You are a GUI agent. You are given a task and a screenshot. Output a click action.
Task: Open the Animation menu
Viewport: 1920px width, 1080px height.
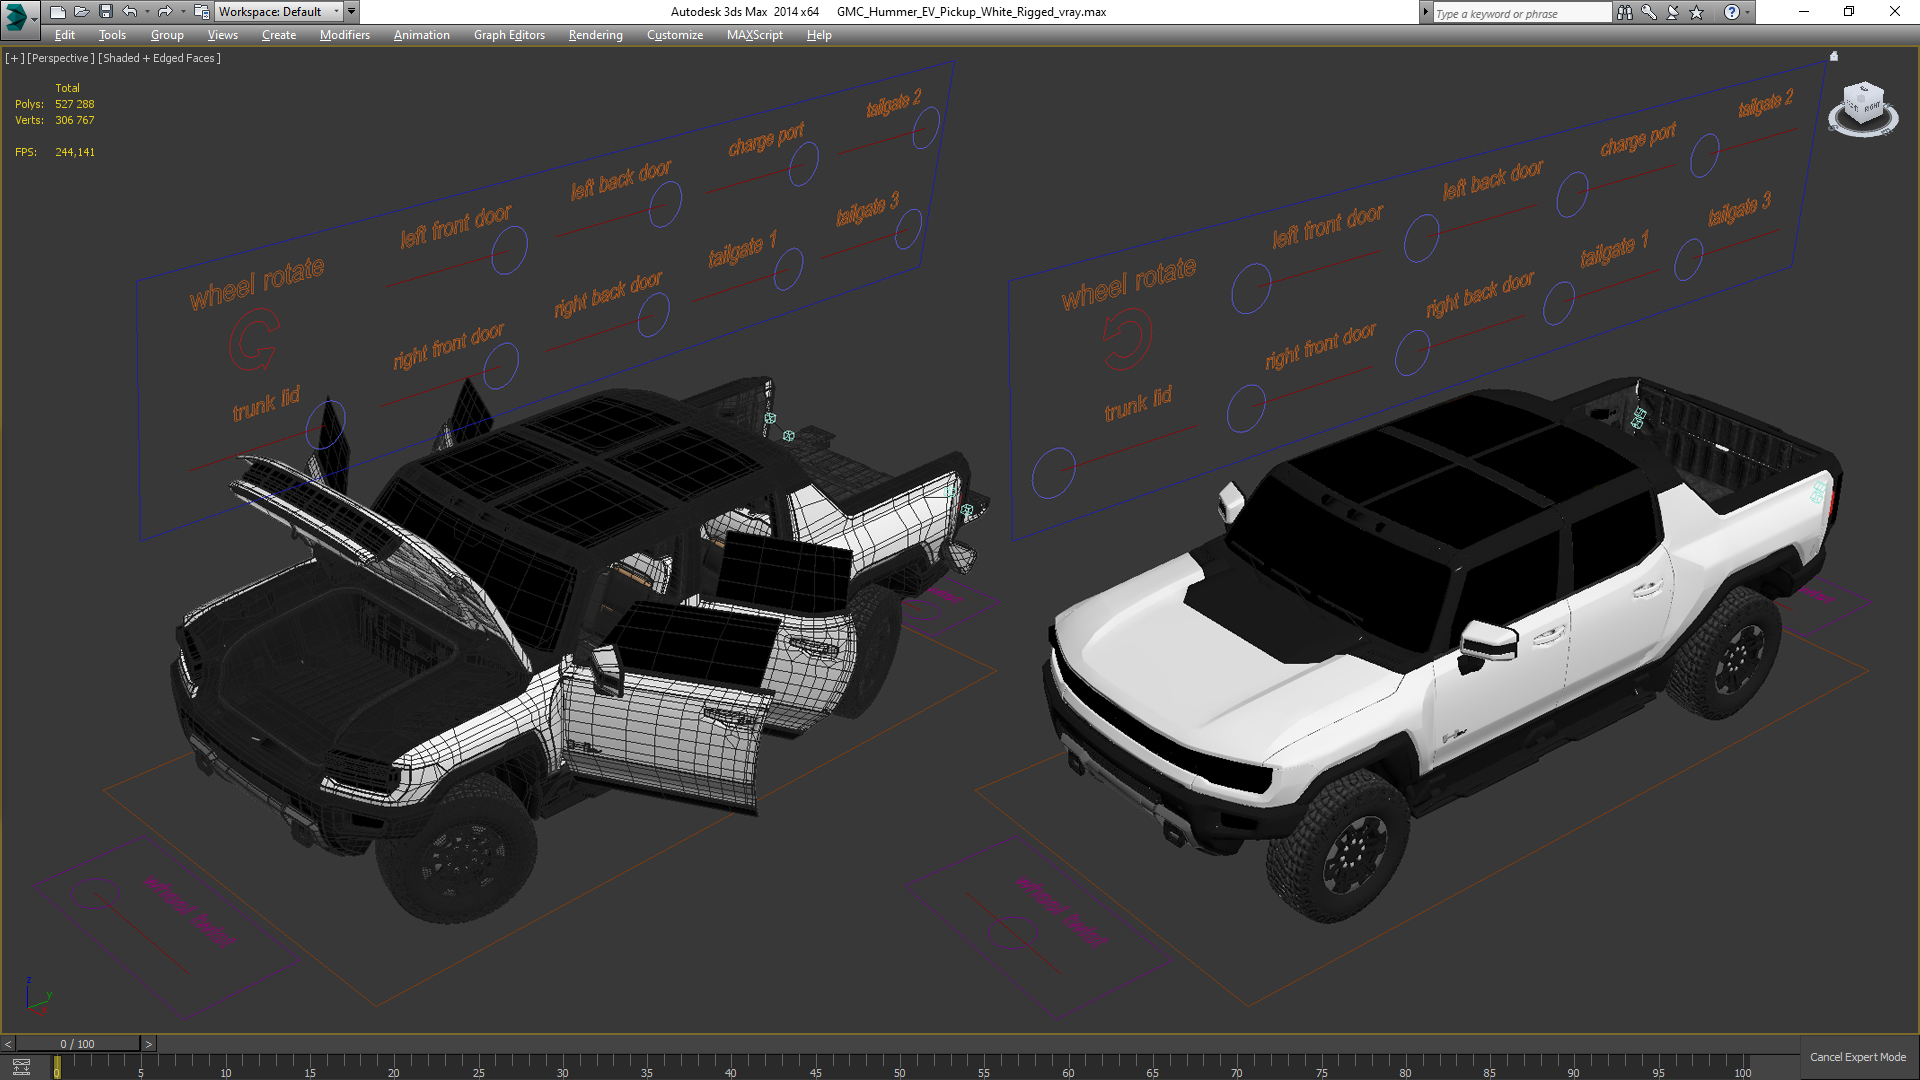click(421, 35)
